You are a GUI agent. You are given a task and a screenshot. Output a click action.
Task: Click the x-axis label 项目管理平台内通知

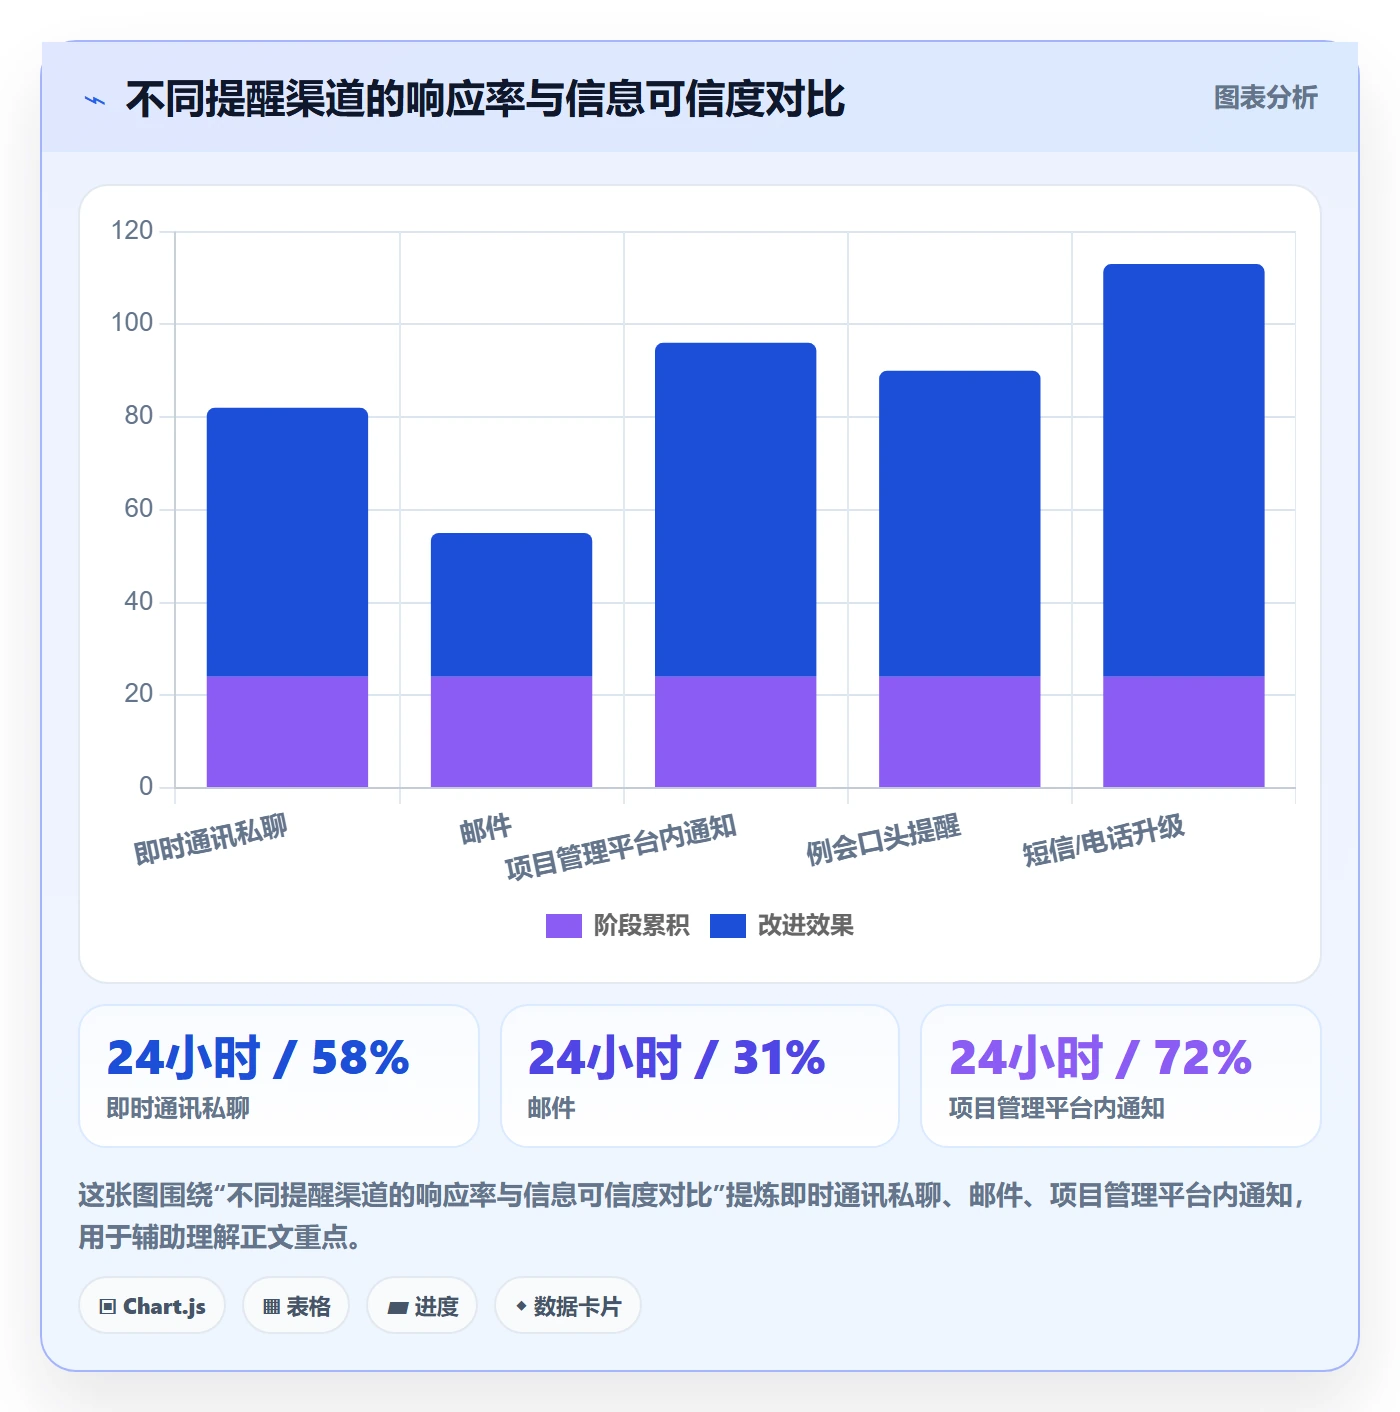click(621, 847)
